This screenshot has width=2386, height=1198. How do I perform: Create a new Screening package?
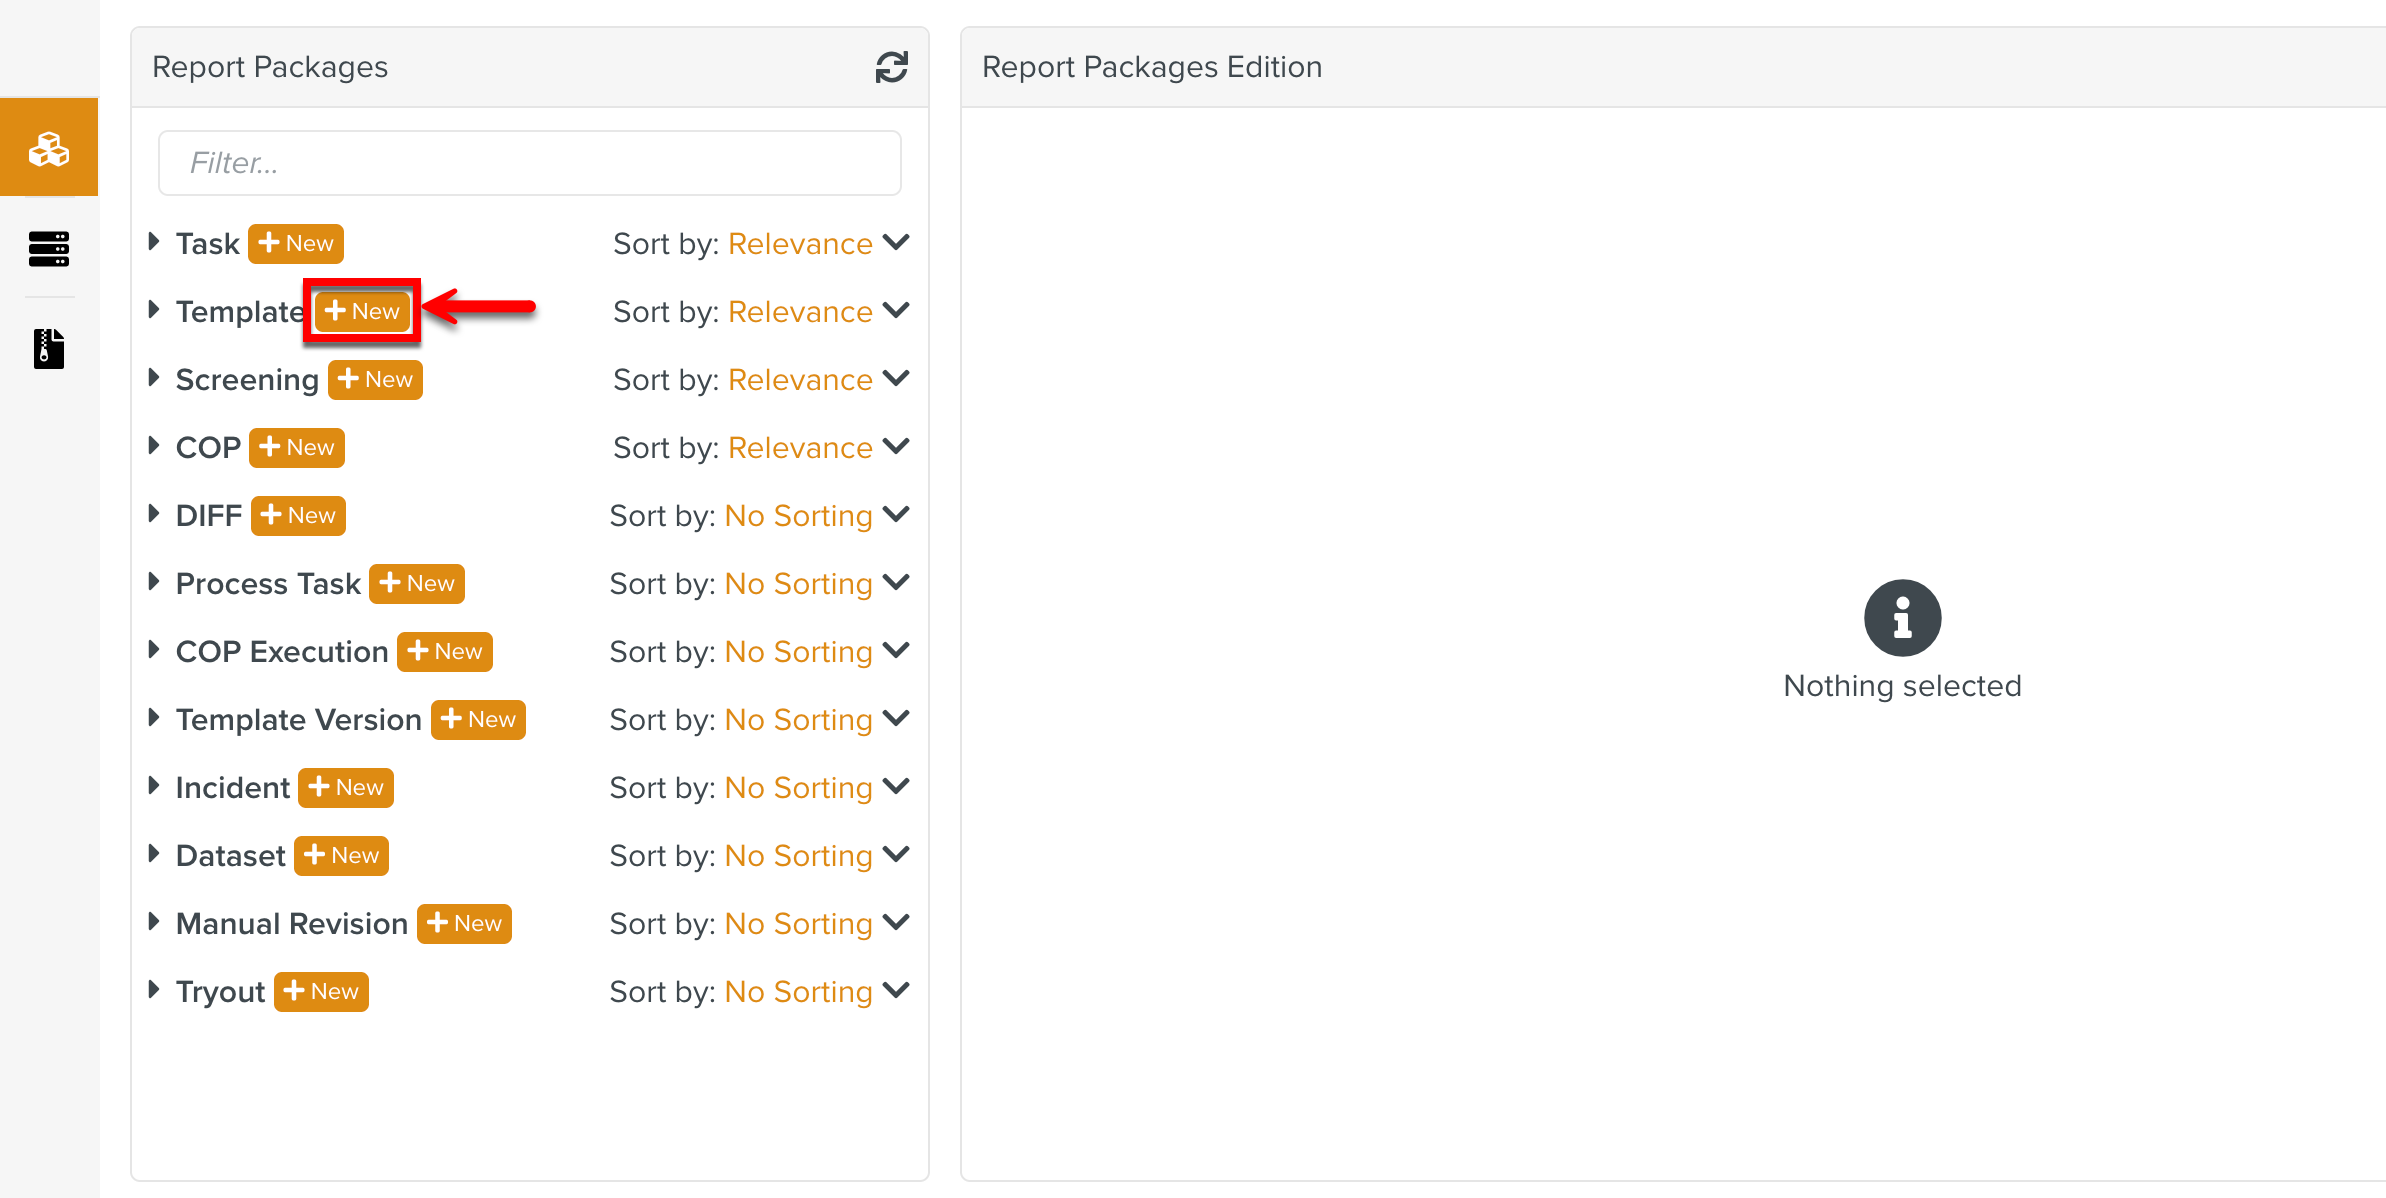tap(375, 380)
